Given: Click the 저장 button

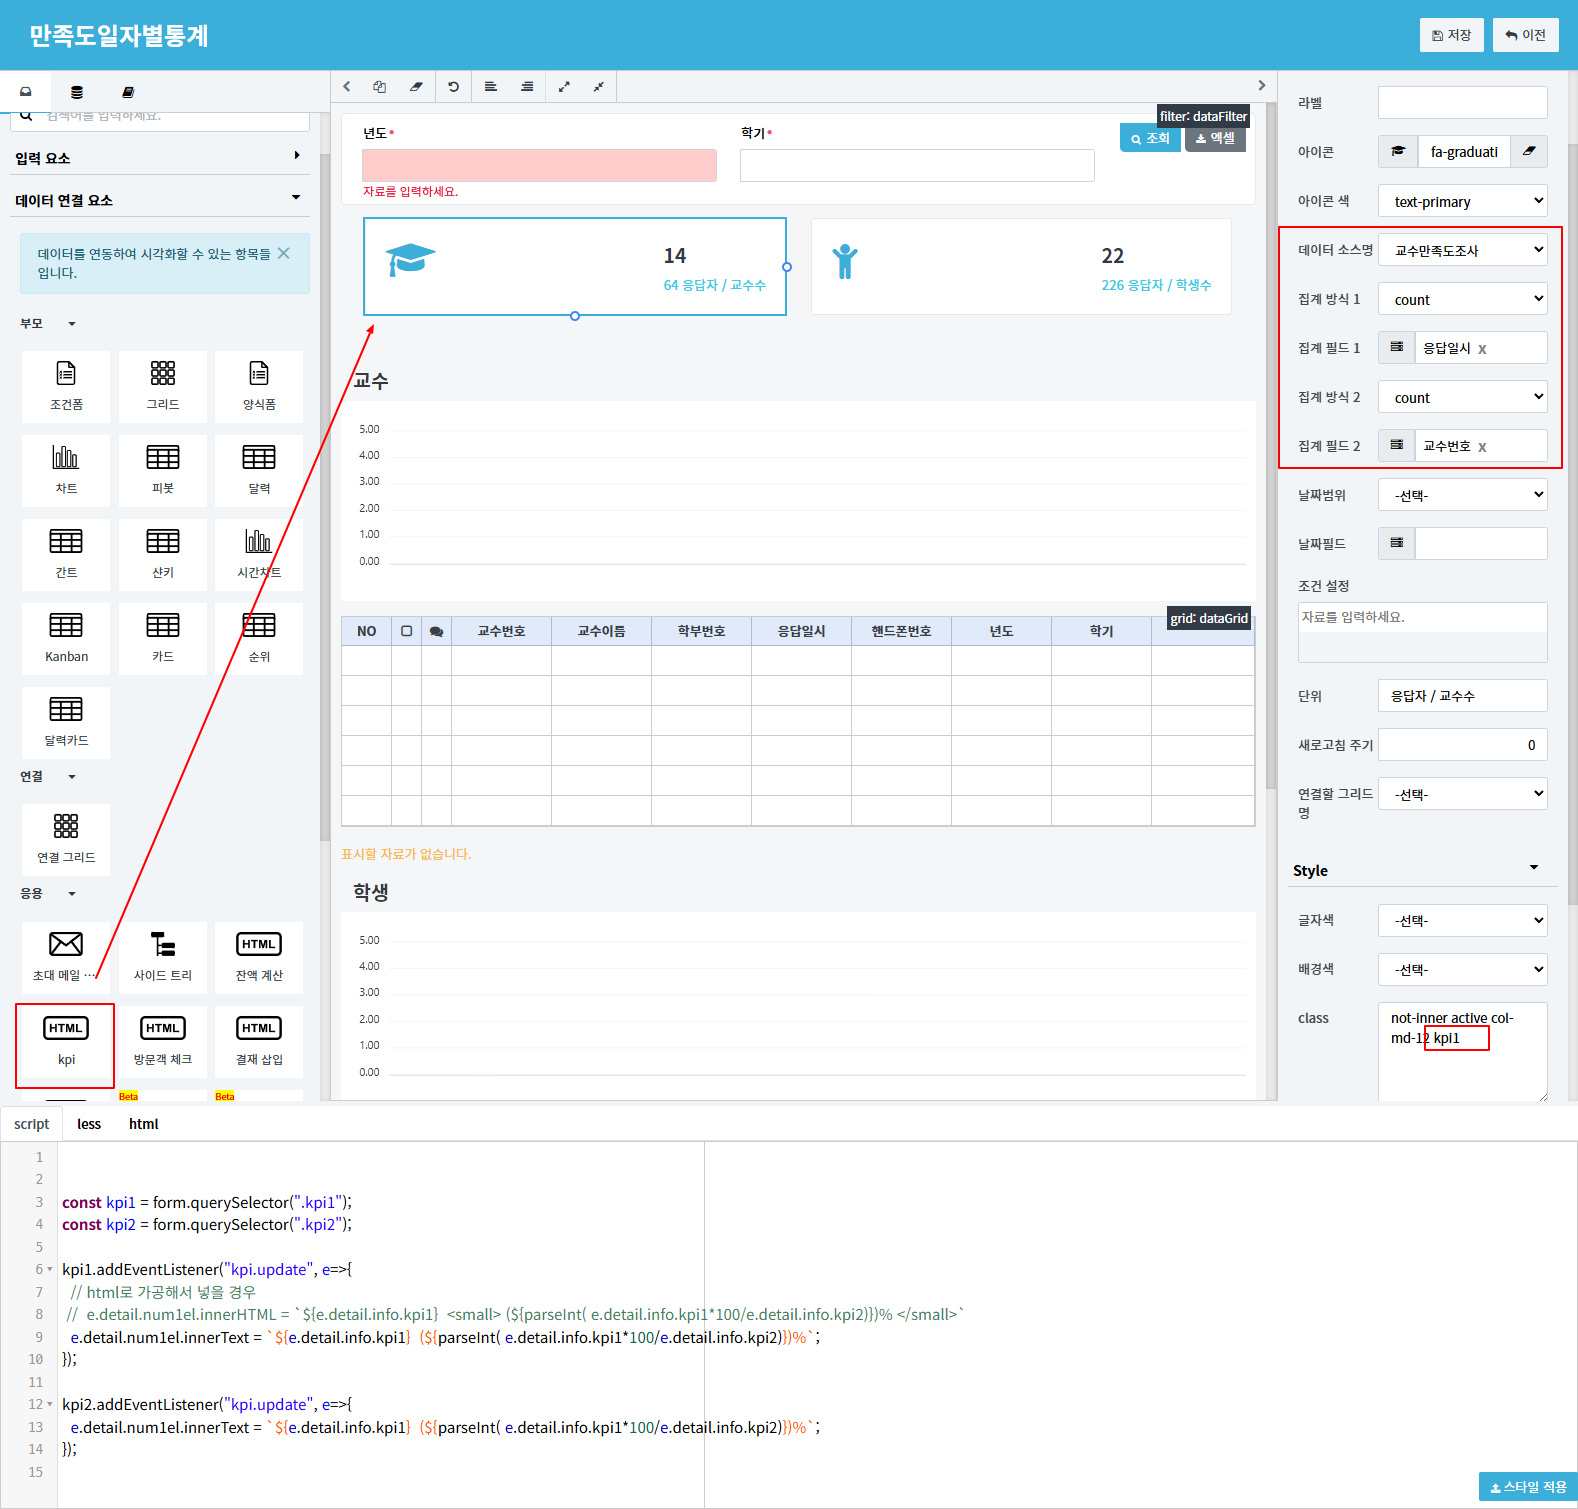Looking at the screenshot, I should (x=1451, y=35).
